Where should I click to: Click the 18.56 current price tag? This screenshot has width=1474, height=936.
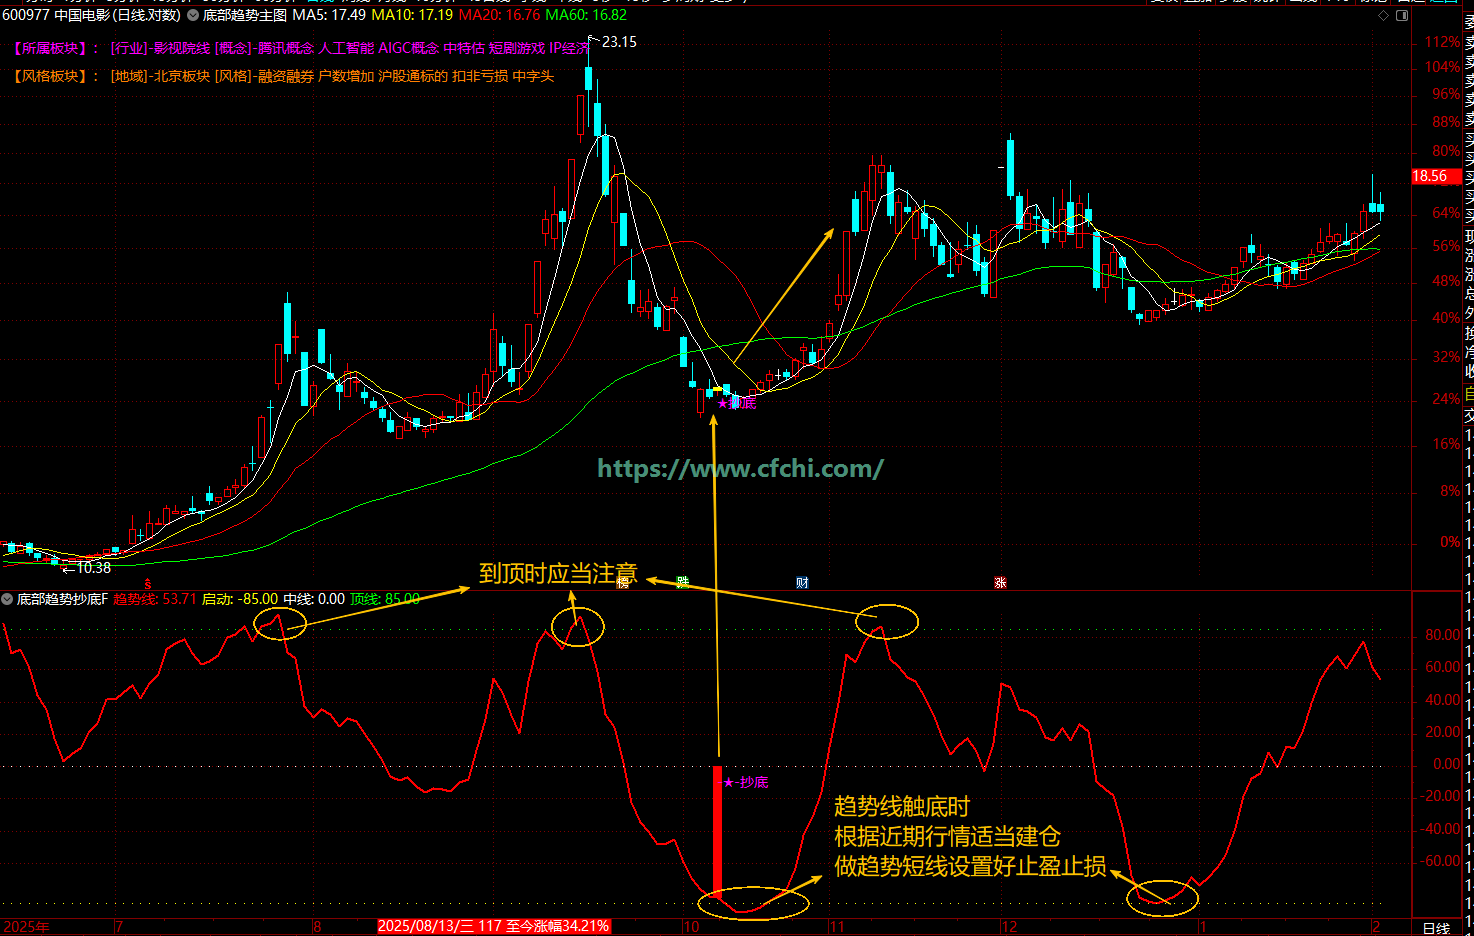(x=1434, y=176)
